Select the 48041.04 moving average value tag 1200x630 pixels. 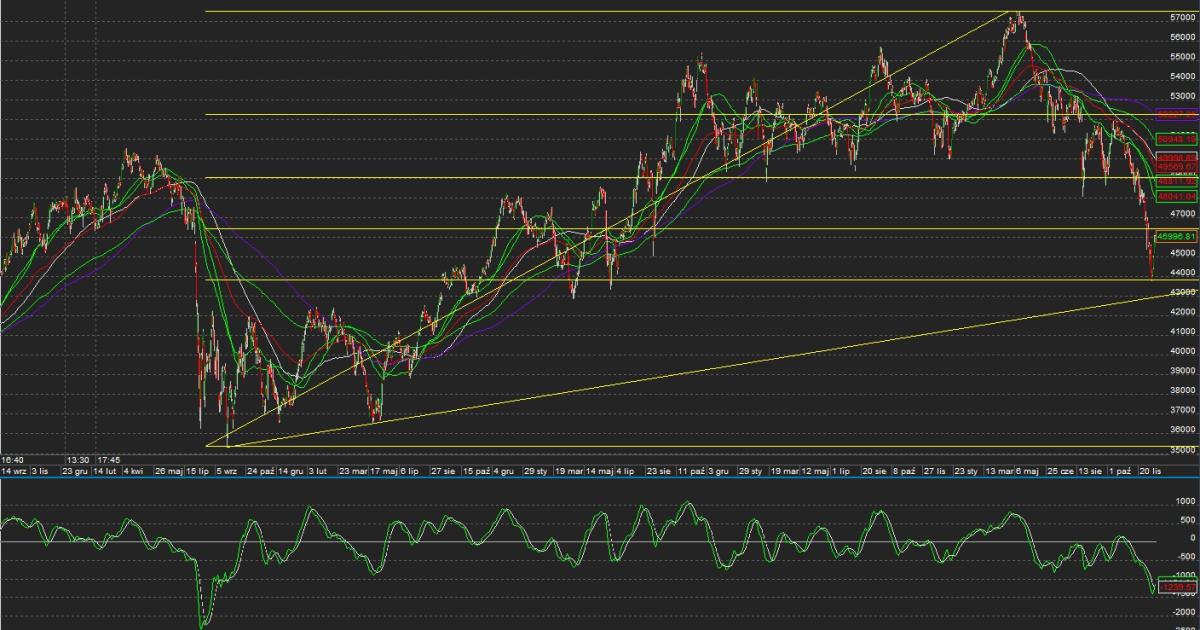pyautogui.click(x=1176, y=198)
